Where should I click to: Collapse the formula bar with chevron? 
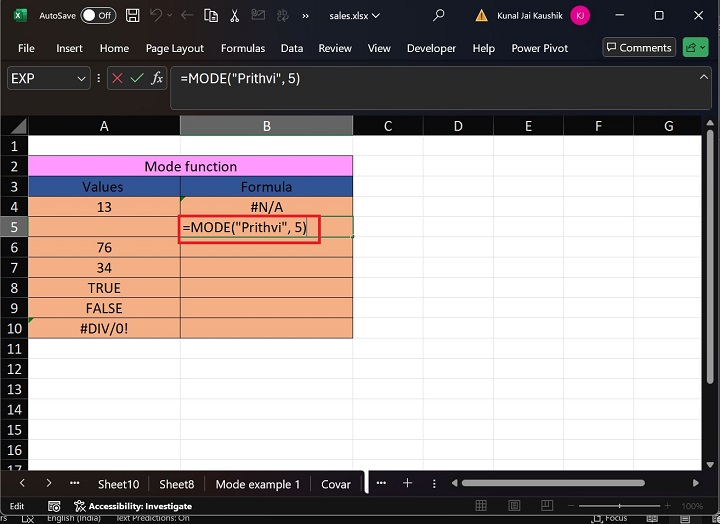click(x=703, y=77)
